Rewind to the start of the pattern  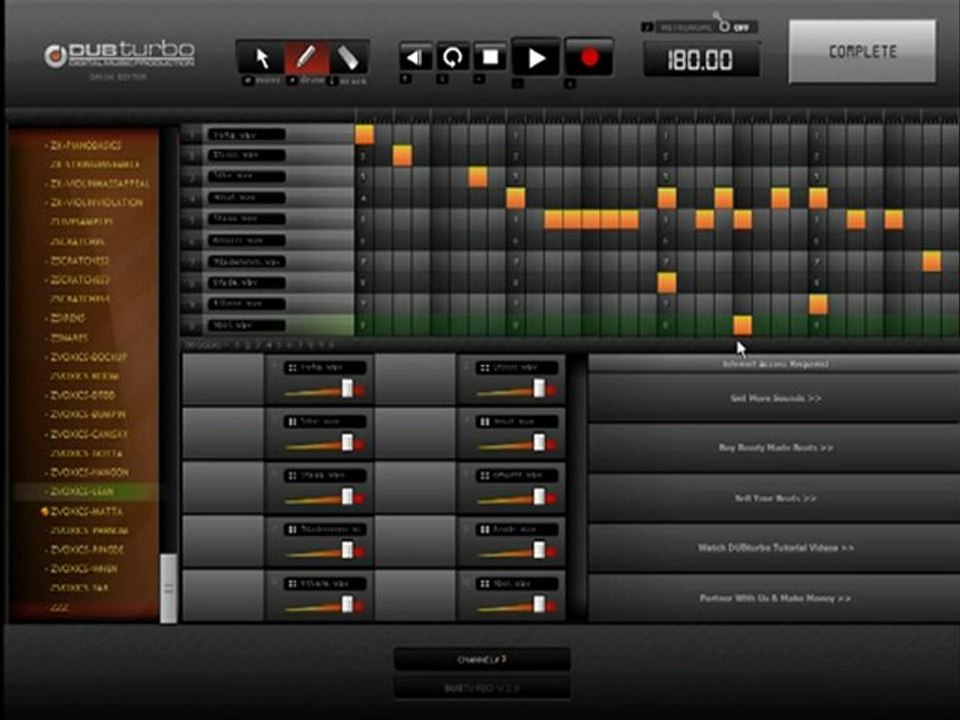coord(415,58)
